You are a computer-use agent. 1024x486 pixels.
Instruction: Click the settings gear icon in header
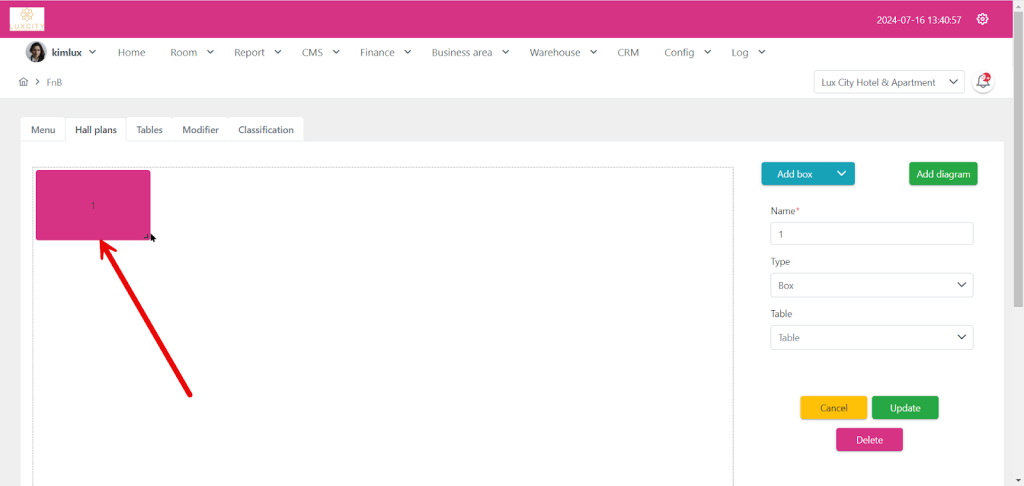tap(982, 19)
